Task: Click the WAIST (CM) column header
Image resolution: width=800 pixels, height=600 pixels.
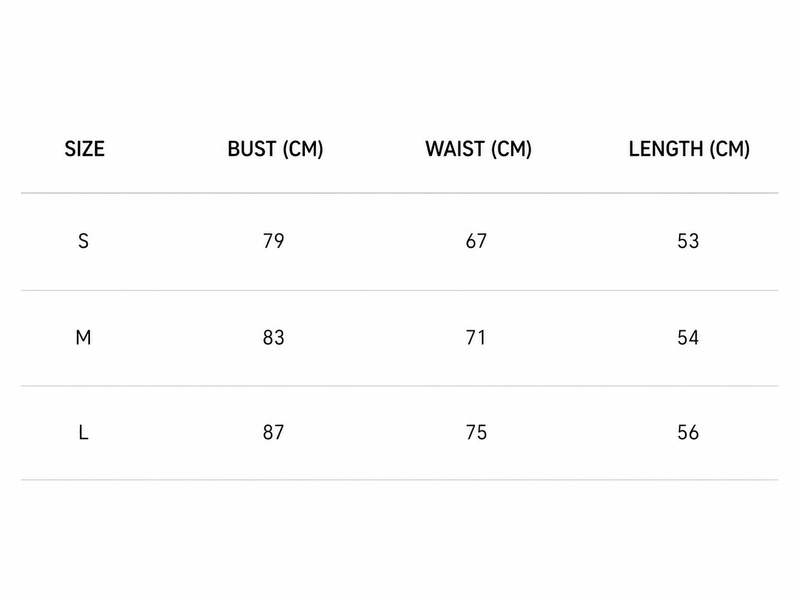Action: coord(479,149)
